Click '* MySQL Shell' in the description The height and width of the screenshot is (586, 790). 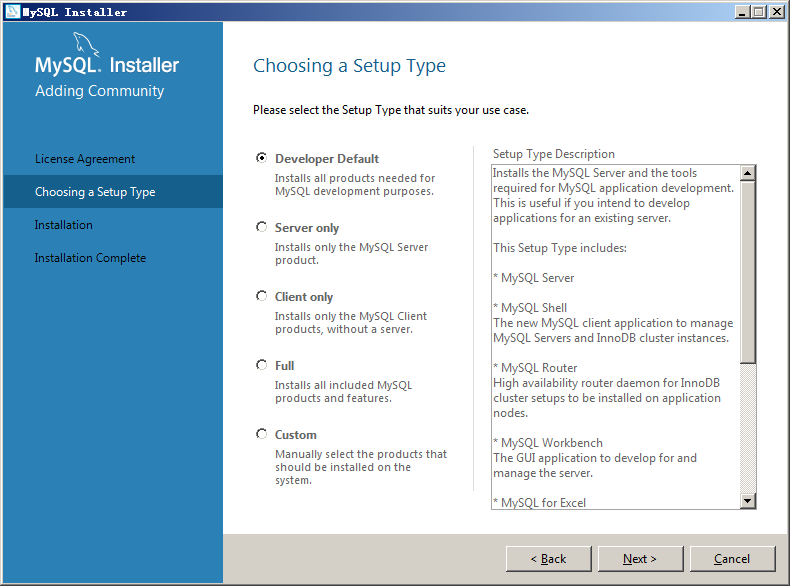pos(530,308)
